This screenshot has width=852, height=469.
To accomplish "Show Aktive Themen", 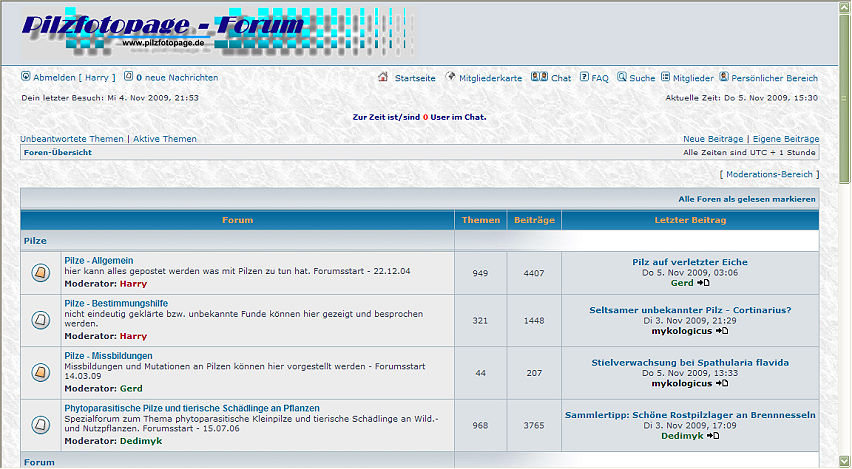I will [165, 139].
